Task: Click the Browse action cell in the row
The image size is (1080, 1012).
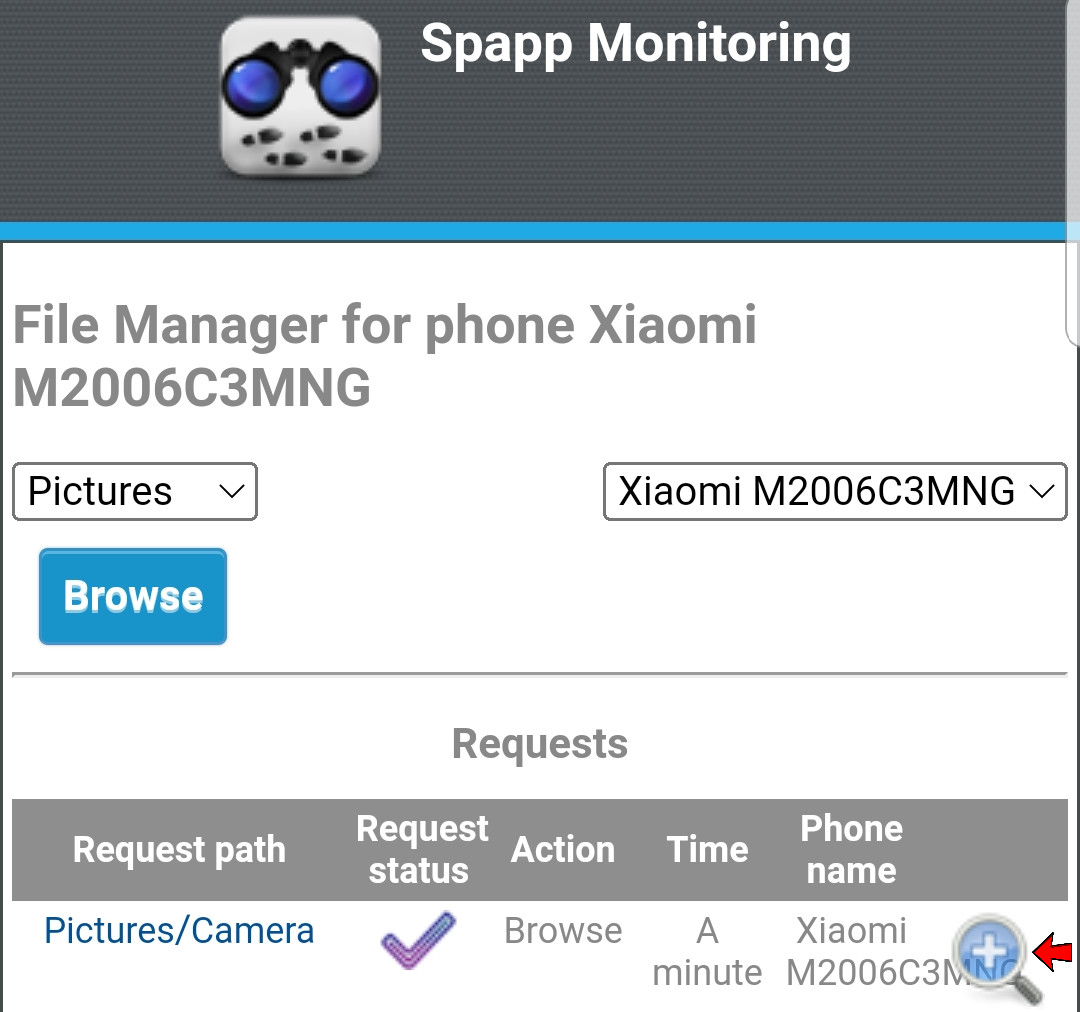Action: pos(563,931)
